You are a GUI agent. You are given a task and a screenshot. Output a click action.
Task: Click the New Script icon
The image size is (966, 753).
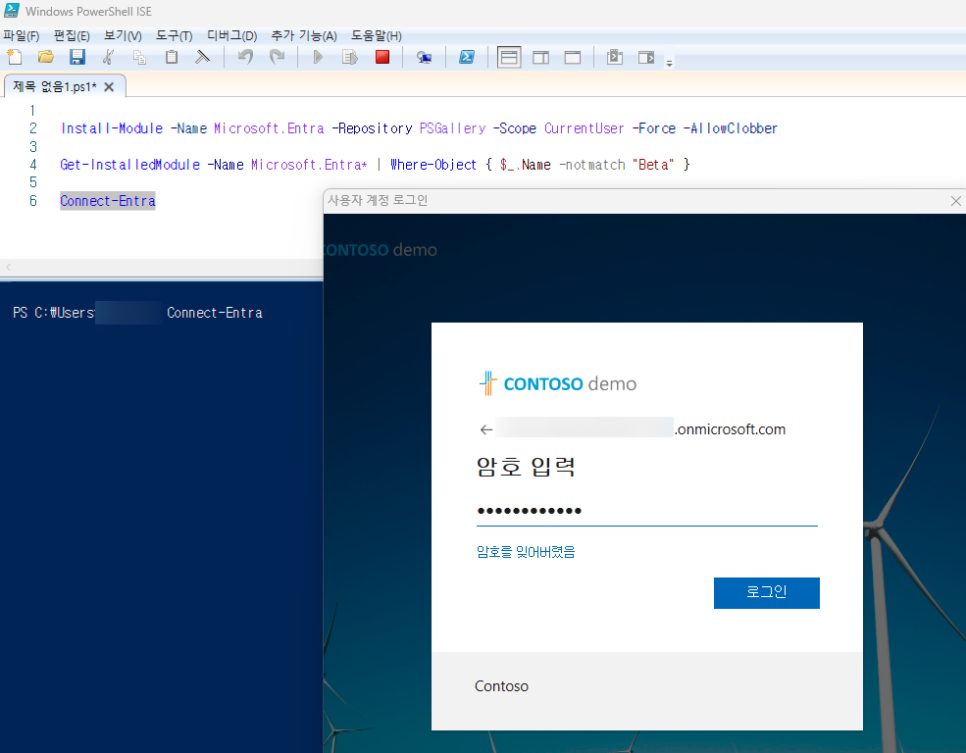click(14, 57)
